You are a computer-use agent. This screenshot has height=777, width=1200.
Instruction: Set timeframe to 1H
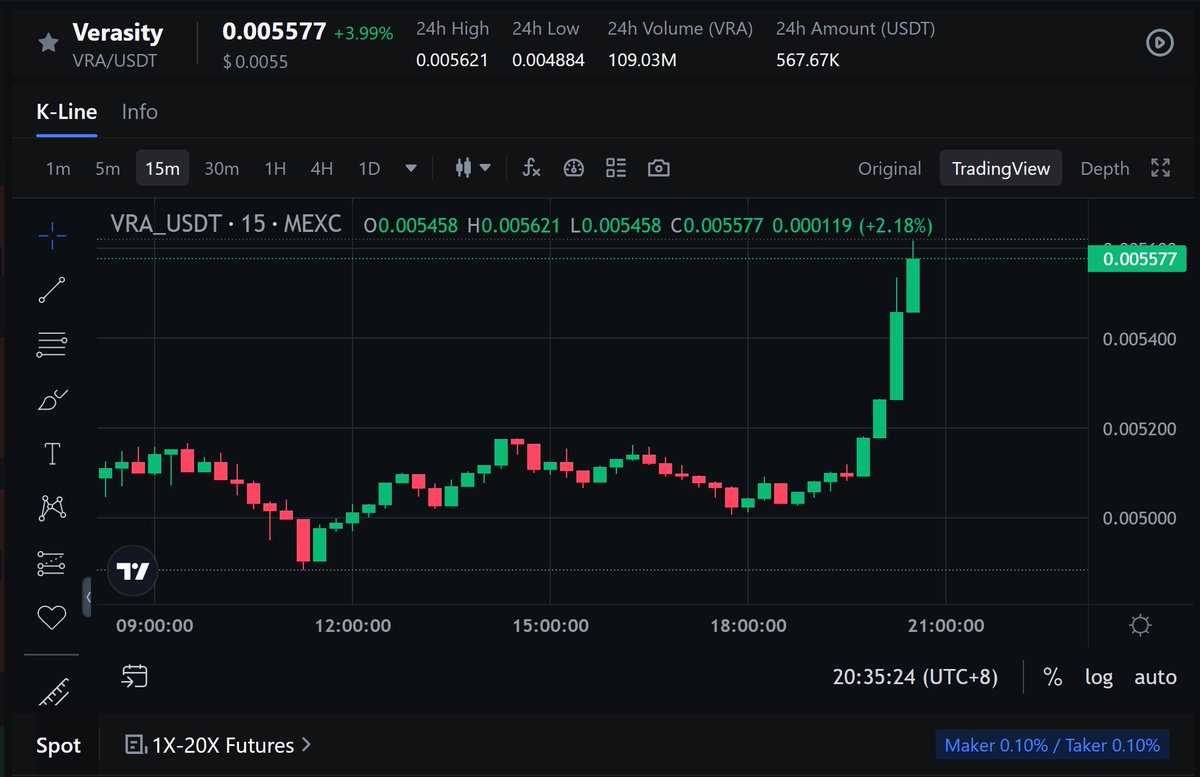tap(275, 169)
